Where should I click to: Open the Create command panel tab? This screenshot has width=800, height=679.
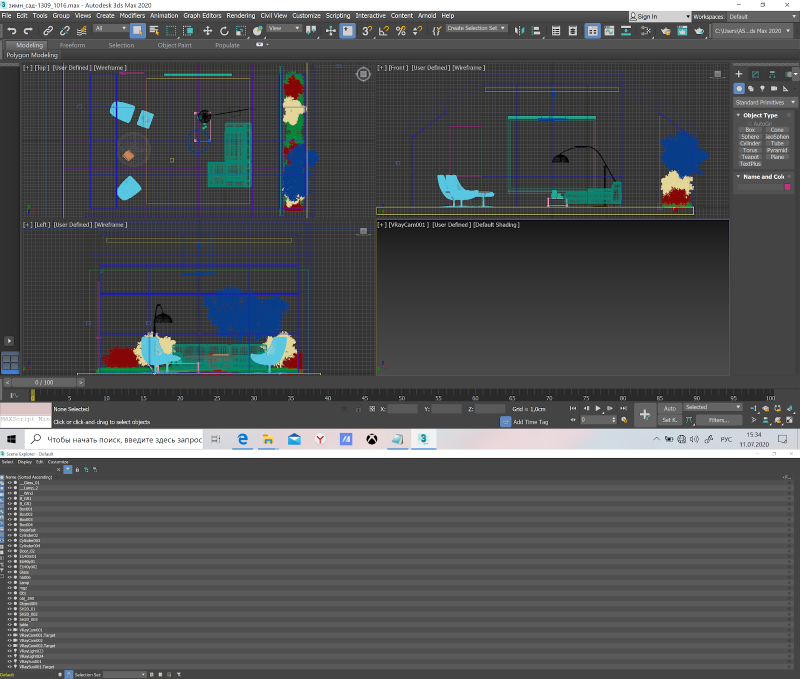click(x=739, y=74)
